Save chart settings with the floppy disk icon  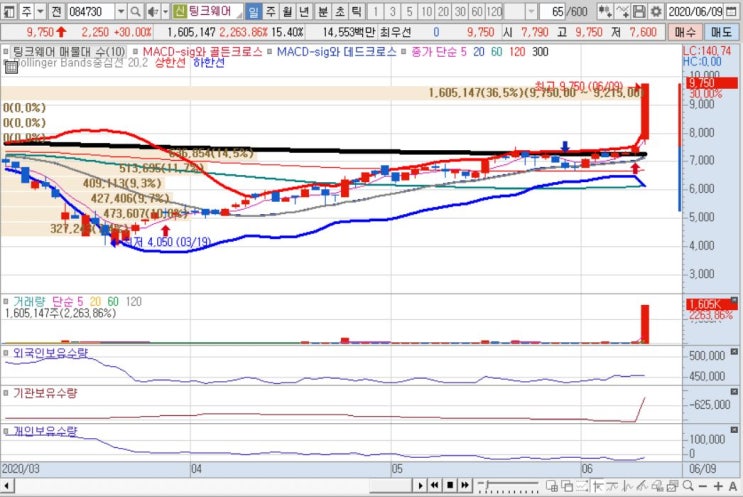[639, 11]
